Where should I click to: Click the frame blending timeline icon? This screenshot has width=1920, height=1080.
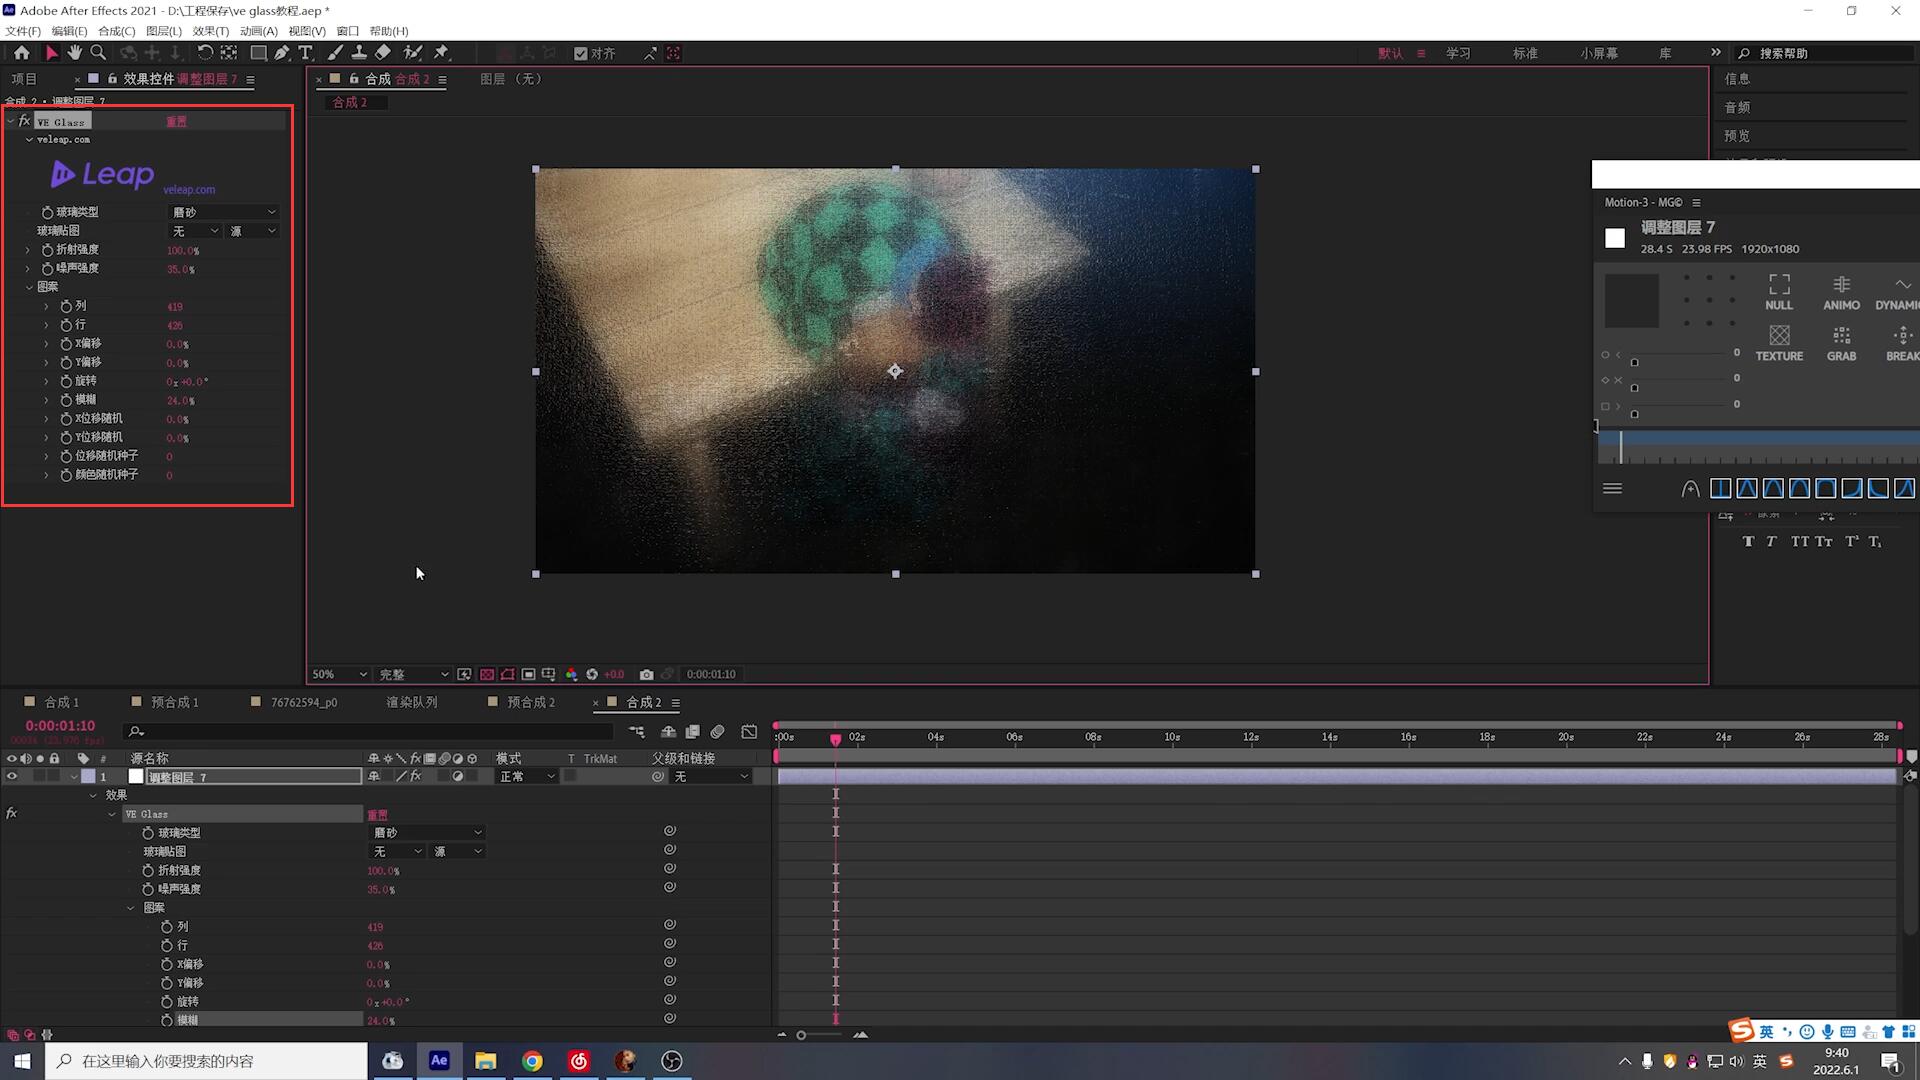pyautogui.click(x=692, y=732)
